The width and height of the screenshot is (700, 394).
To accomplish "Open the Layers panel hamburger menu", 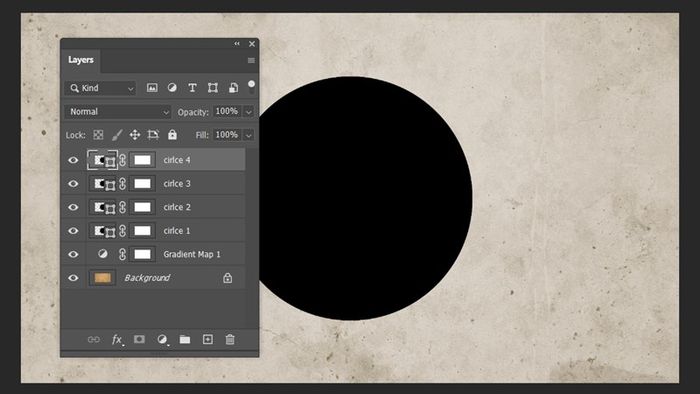I will [251, 60].
